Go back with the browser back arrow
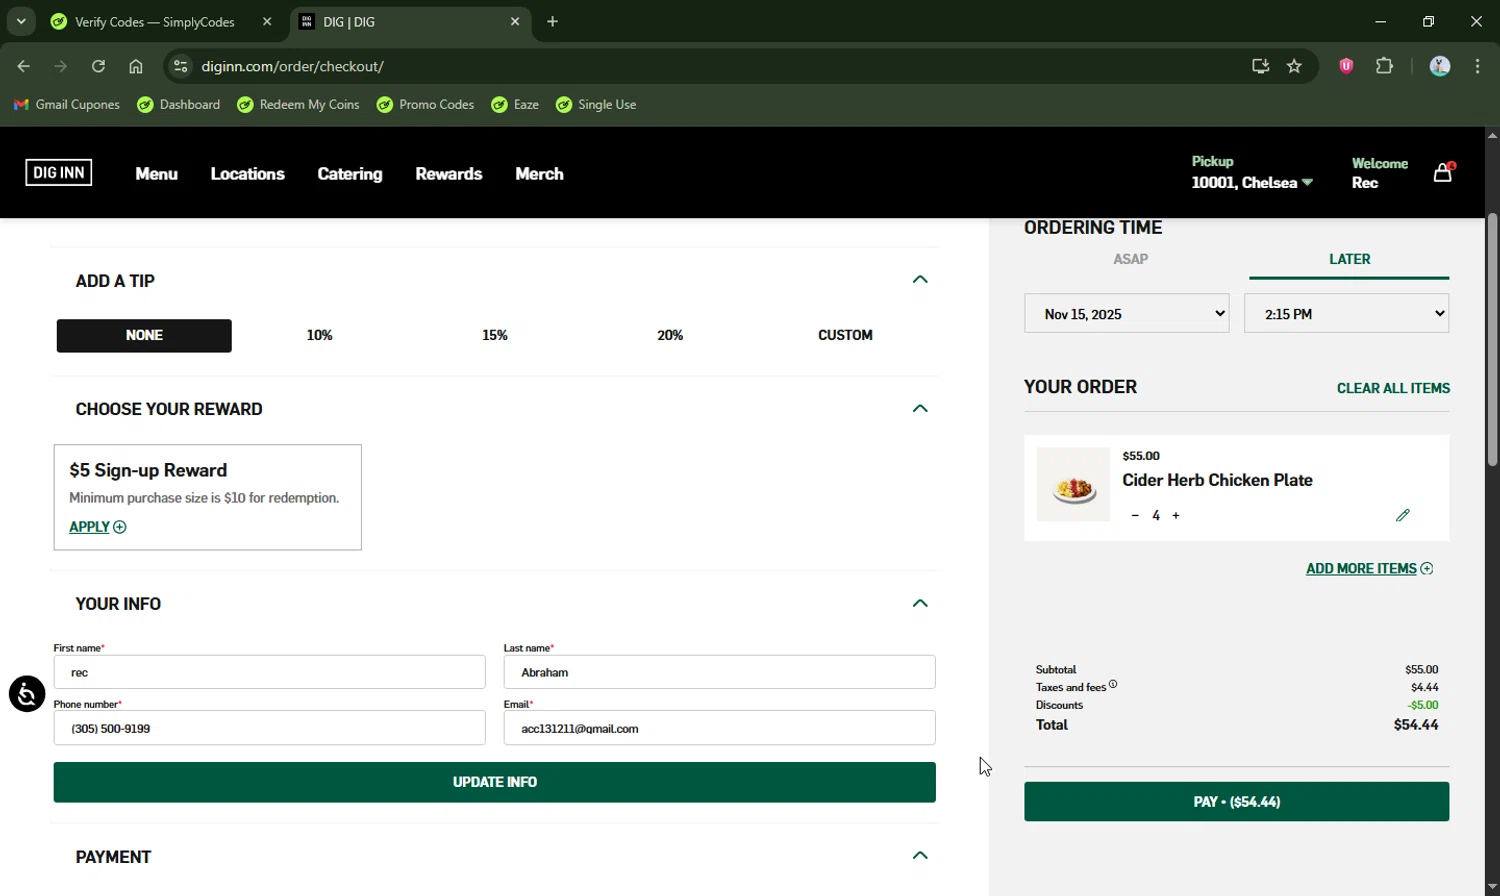Viewport: 1500px width, 896px height. coord(23,66)
